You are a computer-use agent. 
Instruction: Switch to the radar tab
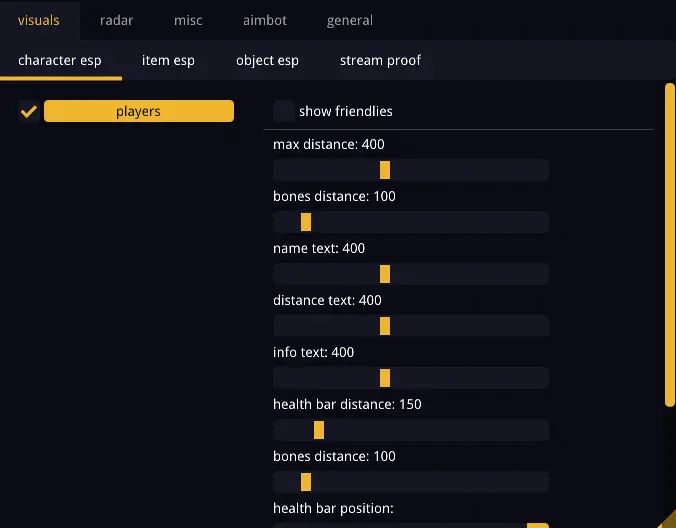[116, 20]
